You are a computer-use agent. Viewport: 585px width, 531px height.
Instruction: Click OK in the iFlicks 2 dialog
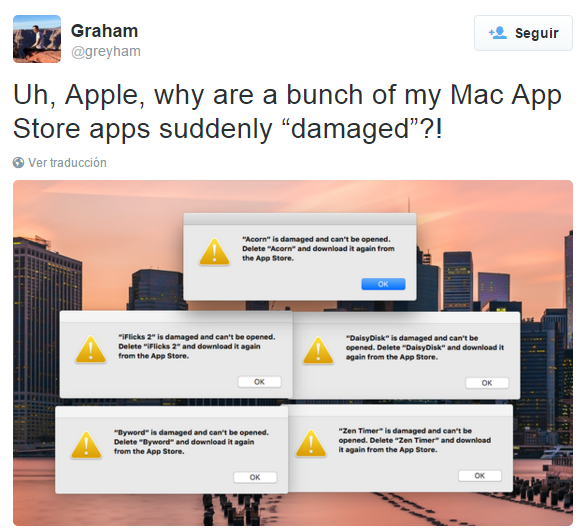click(259, 382)
